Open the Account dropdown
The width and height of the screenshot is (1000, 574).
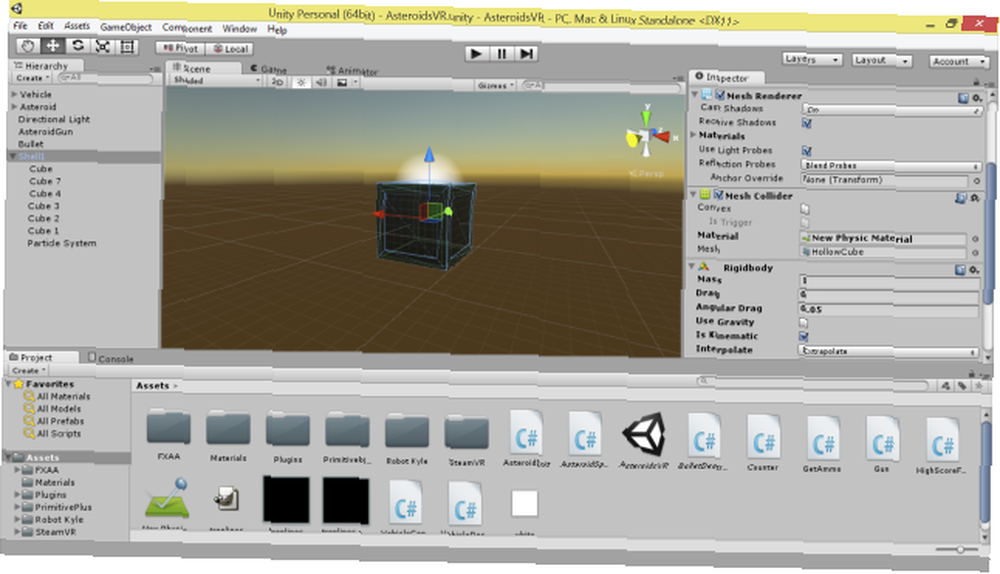tap(959, 61)
